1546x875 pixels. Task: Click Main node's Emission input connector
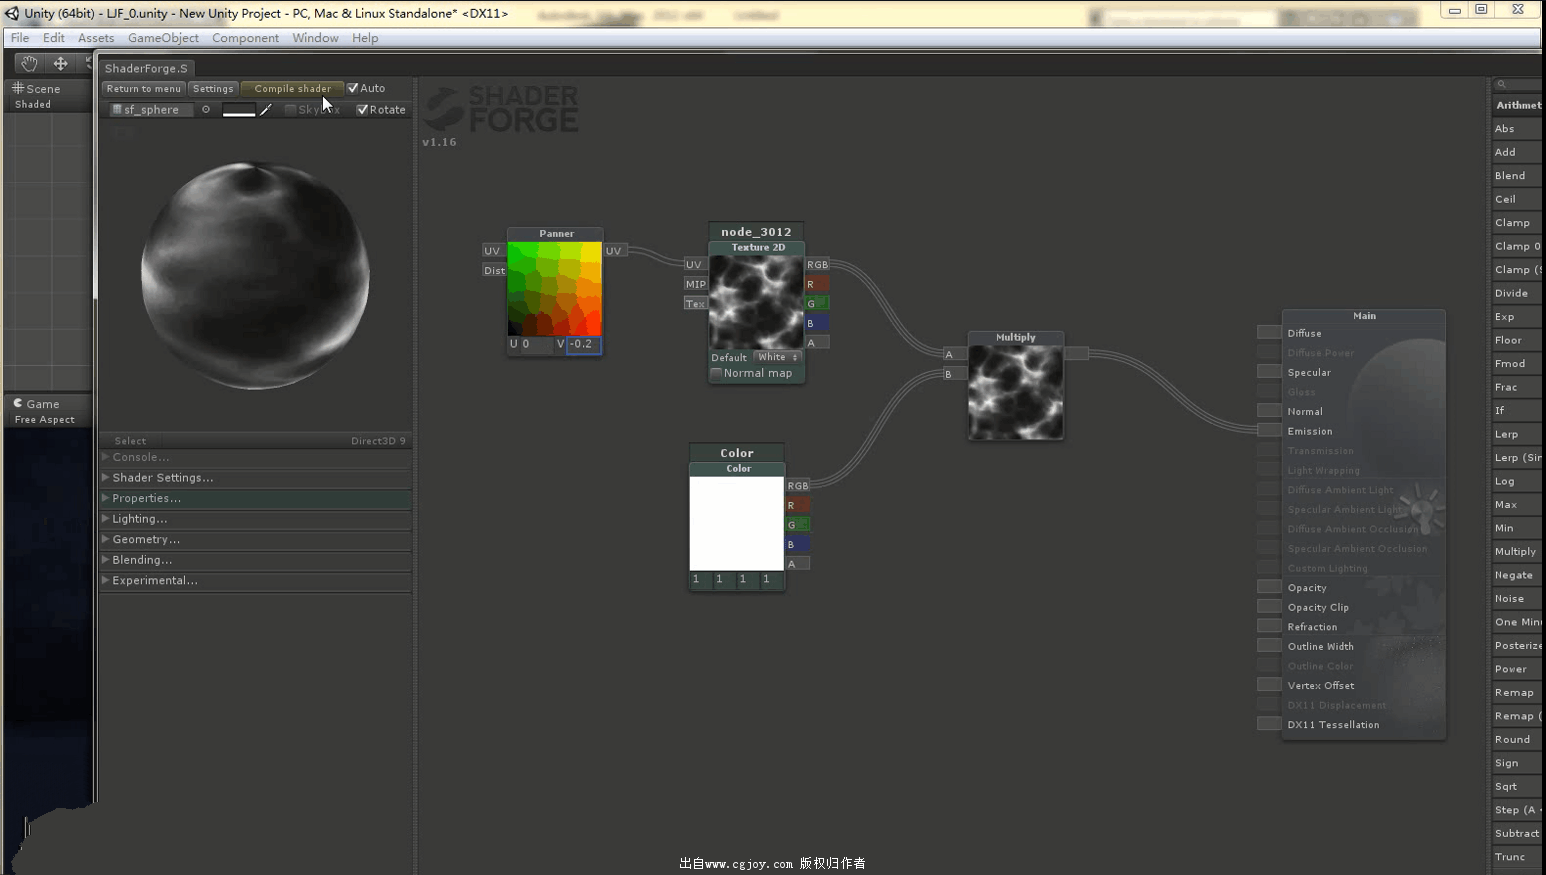coord(1269,430)
